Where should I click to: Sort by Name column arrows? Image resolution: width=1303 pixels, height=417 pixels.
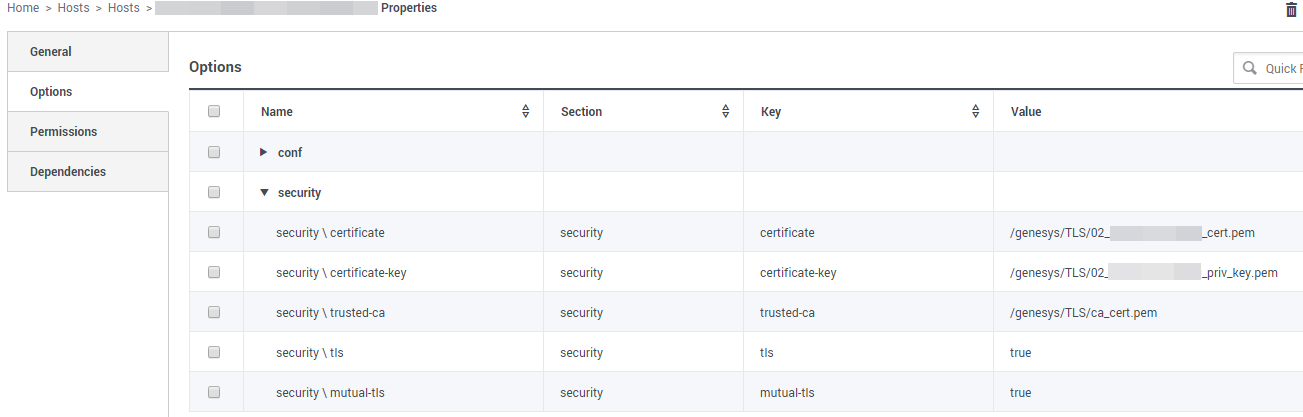(526, 112)
